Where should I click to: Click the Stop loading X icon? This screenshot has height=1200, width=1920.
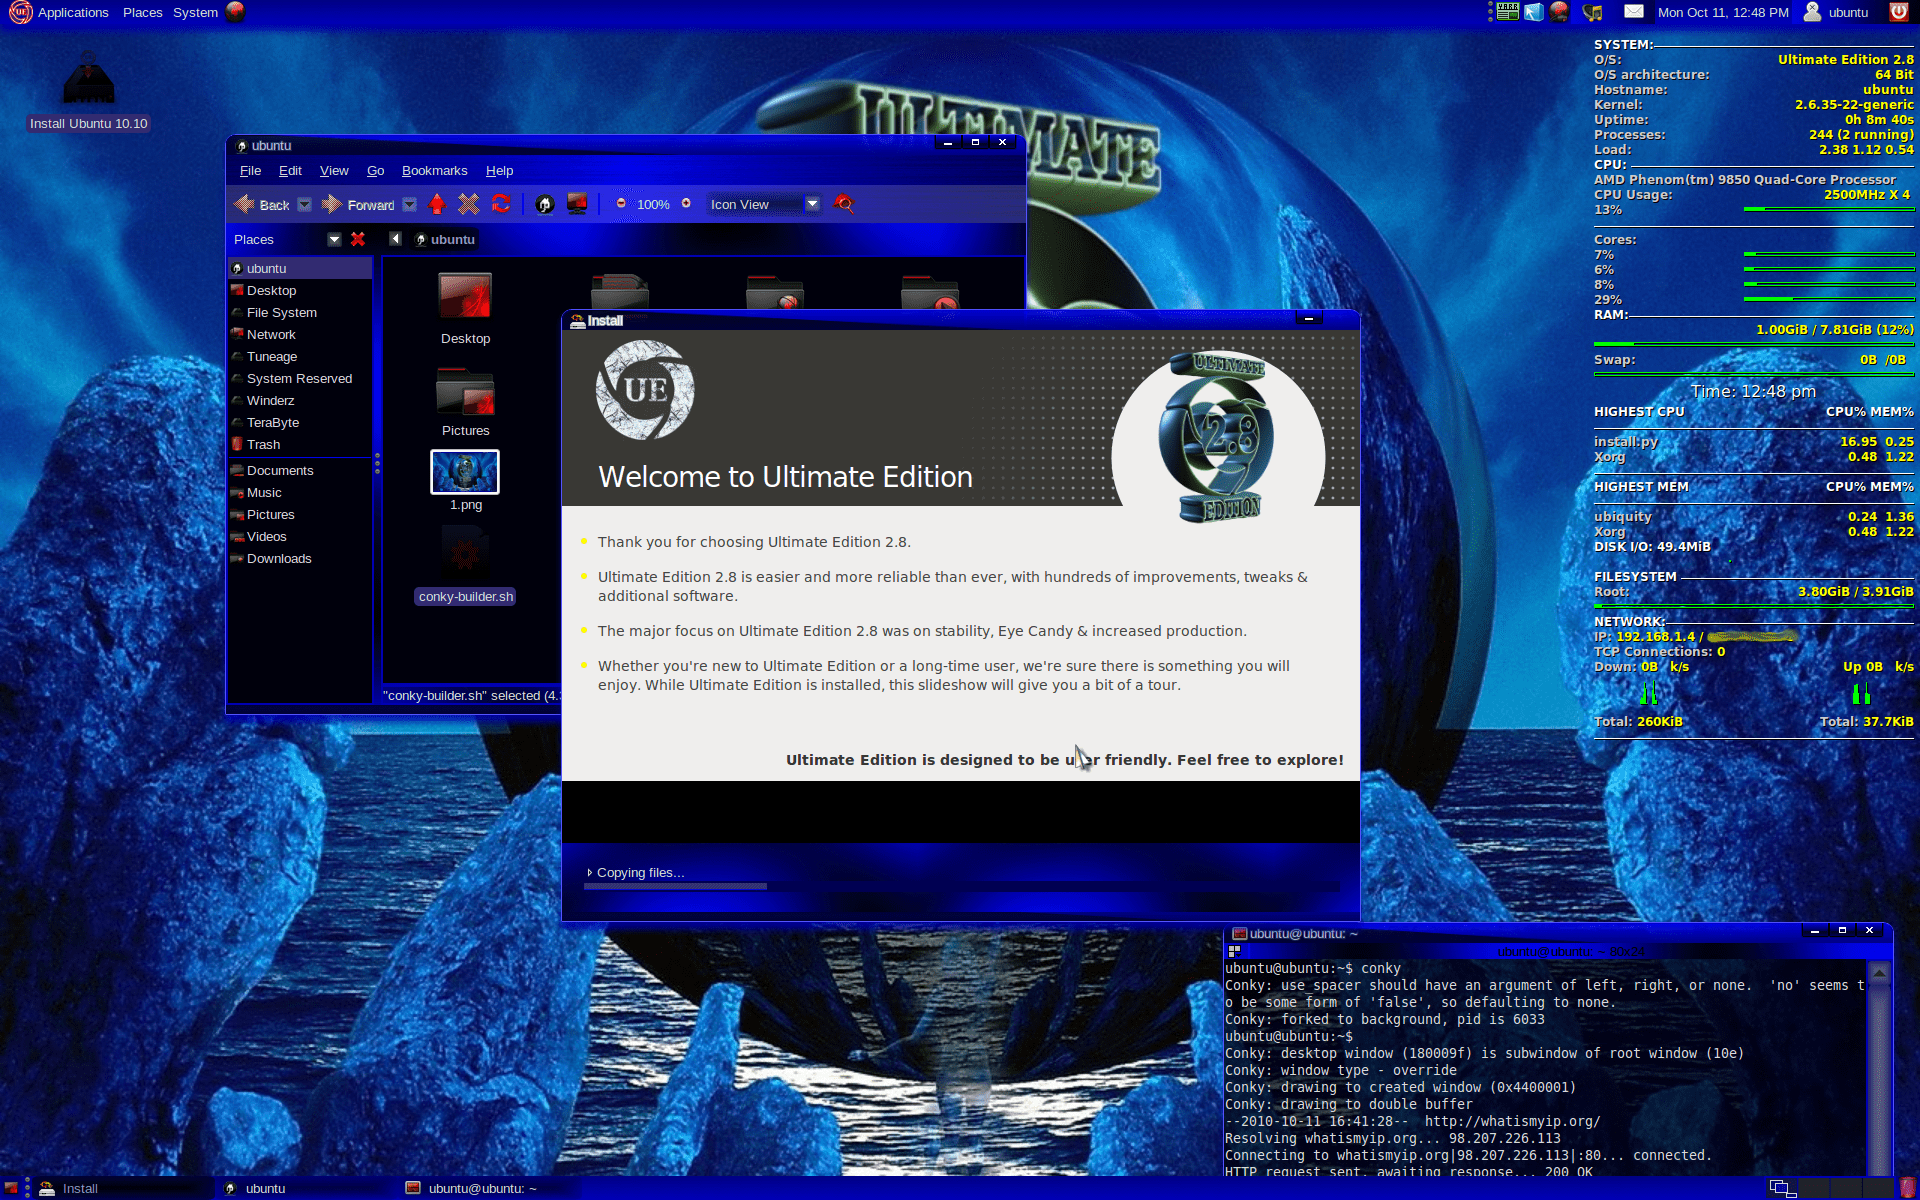[468, 204]
